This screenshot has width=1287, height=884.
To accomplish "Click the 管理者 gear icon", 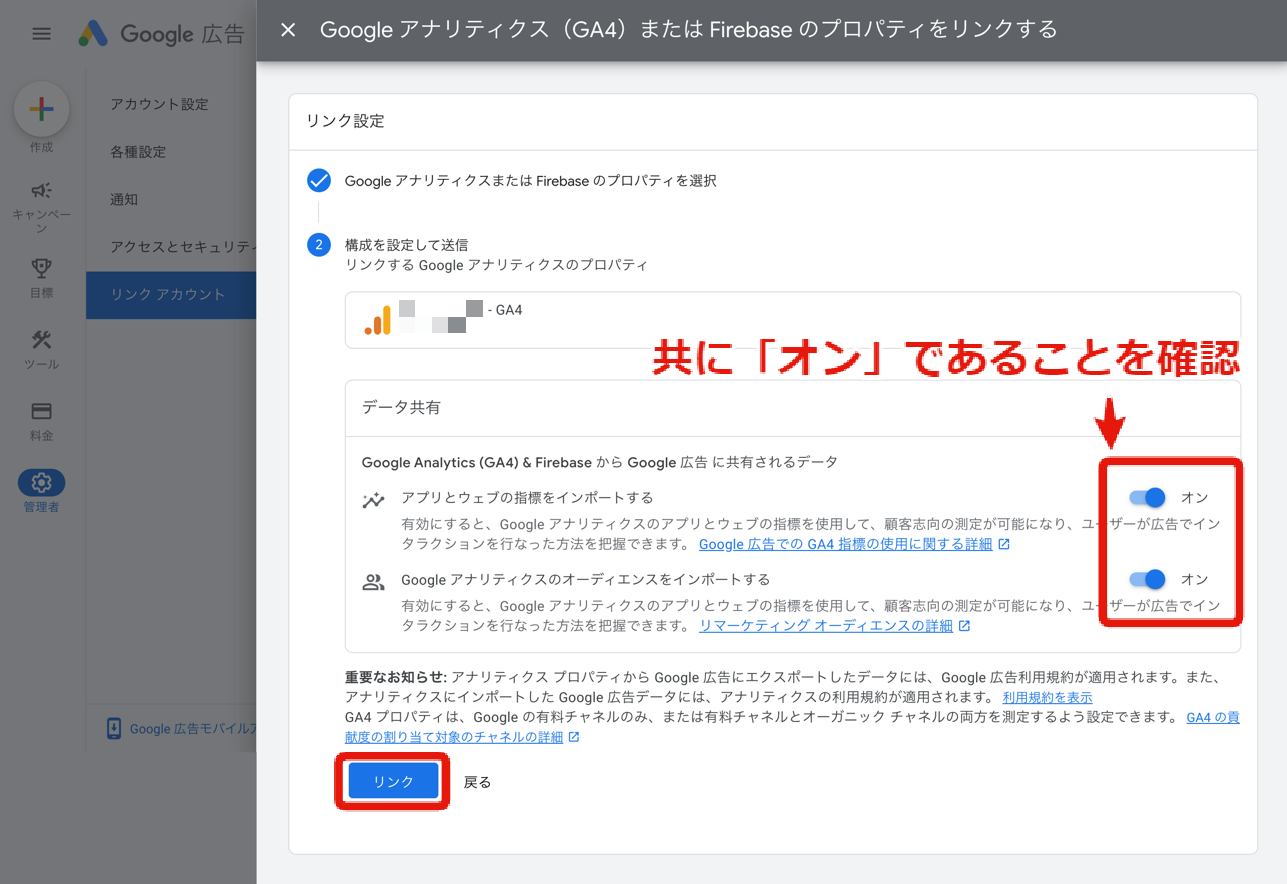I will pyautogui.click(x=41, y=481).
